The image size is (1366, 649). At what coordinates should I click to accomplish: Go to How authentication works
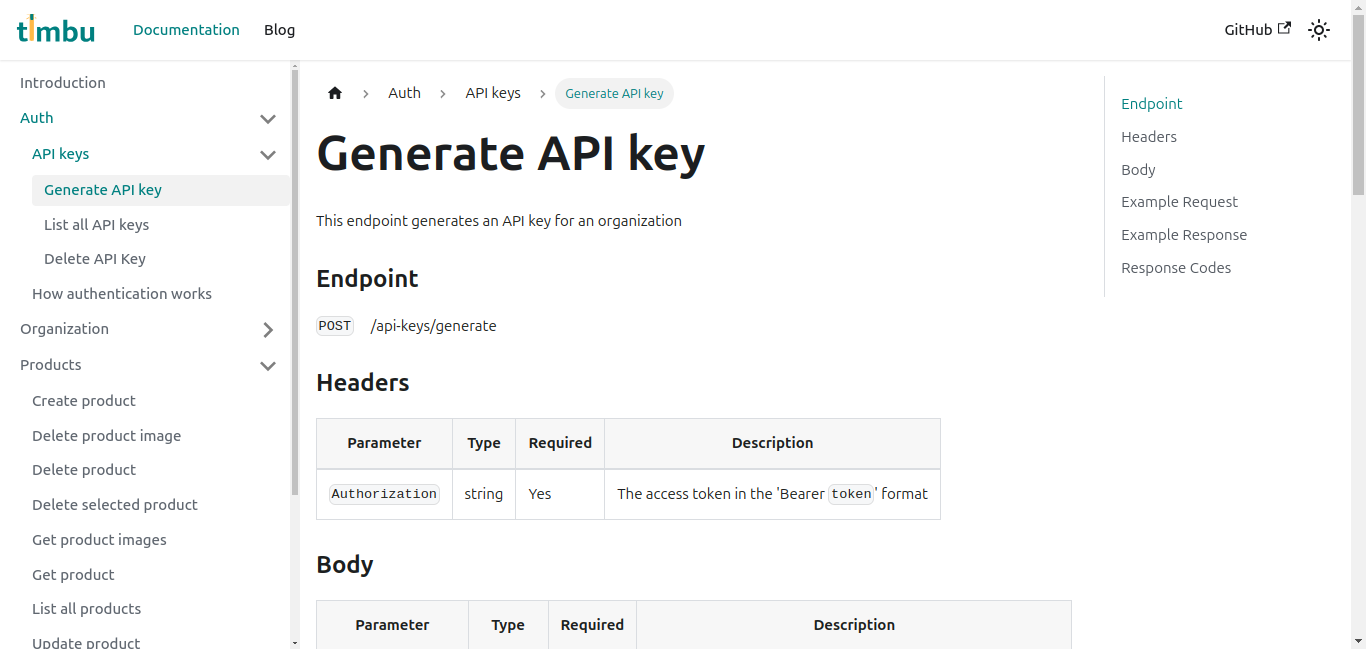point(122,294)
